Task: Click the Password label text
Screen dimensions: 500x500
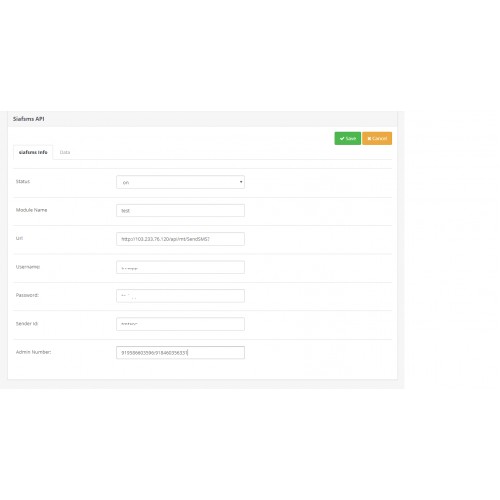Action: point(27,295)
